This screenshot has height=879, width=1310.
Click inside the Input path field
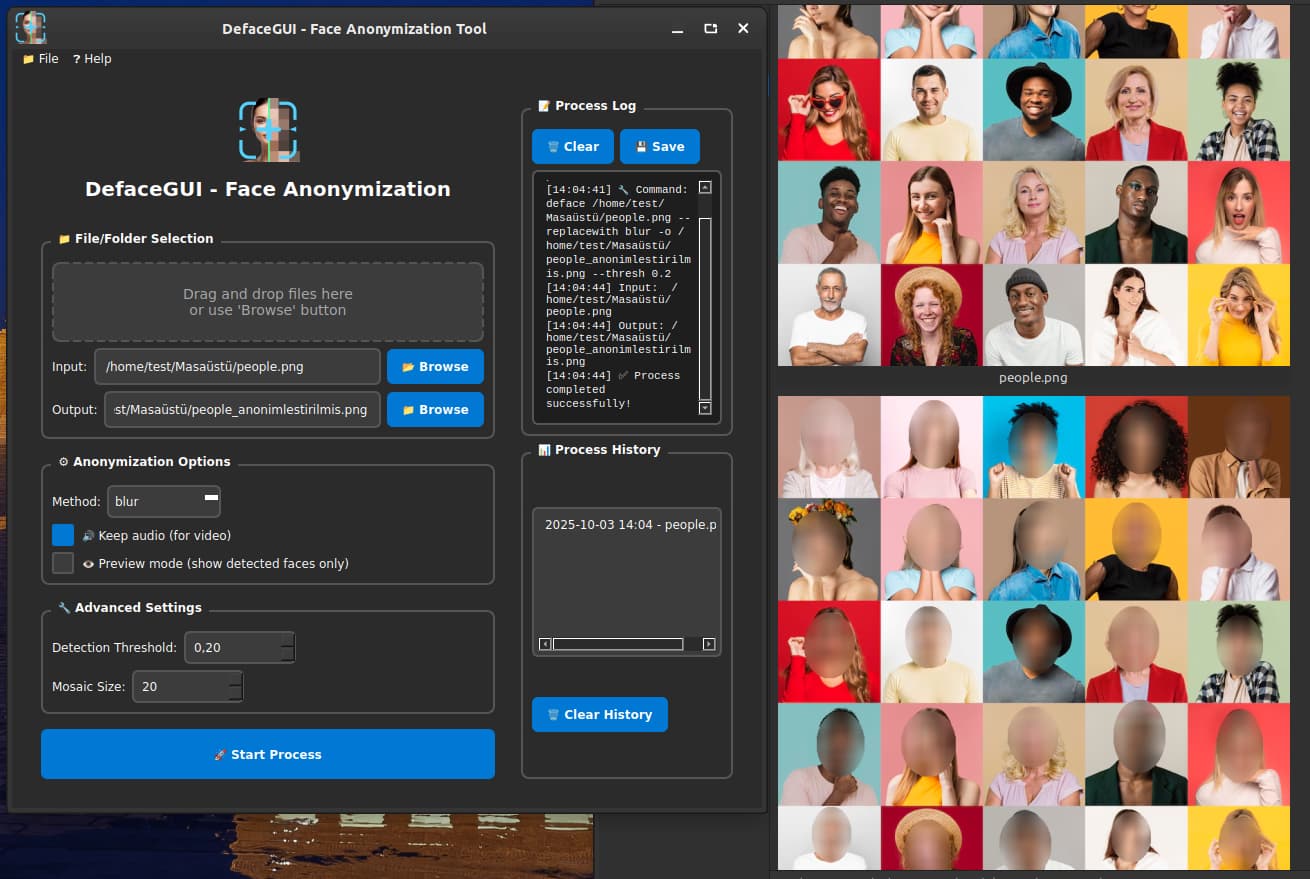(237, 367)
